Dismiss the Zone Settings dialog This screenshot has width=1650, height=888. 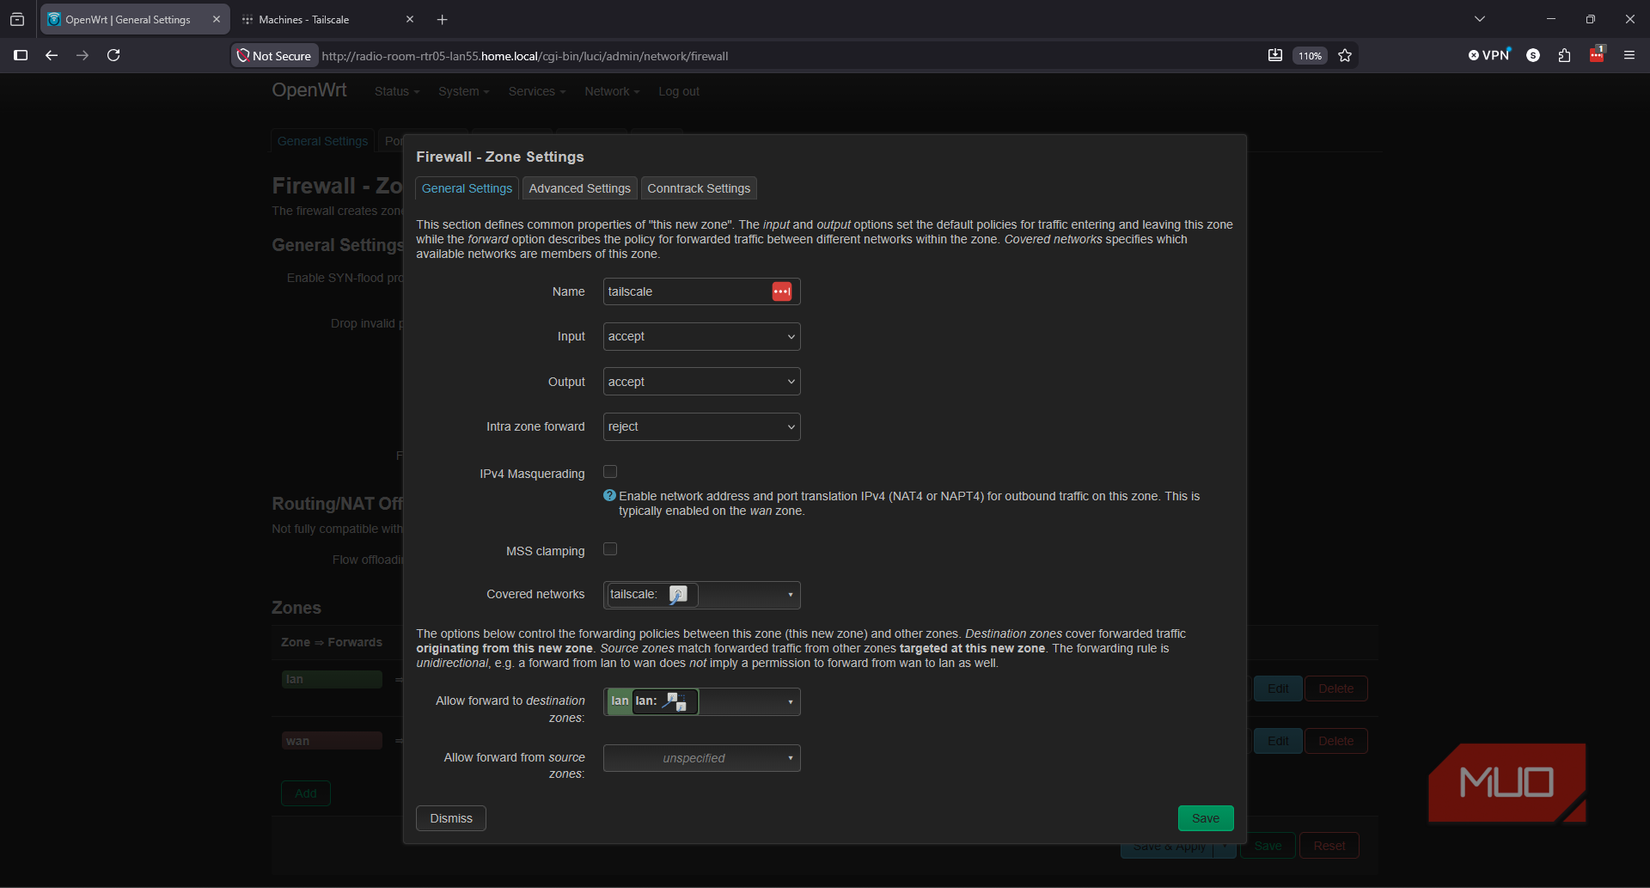click(x=451, y=818)
